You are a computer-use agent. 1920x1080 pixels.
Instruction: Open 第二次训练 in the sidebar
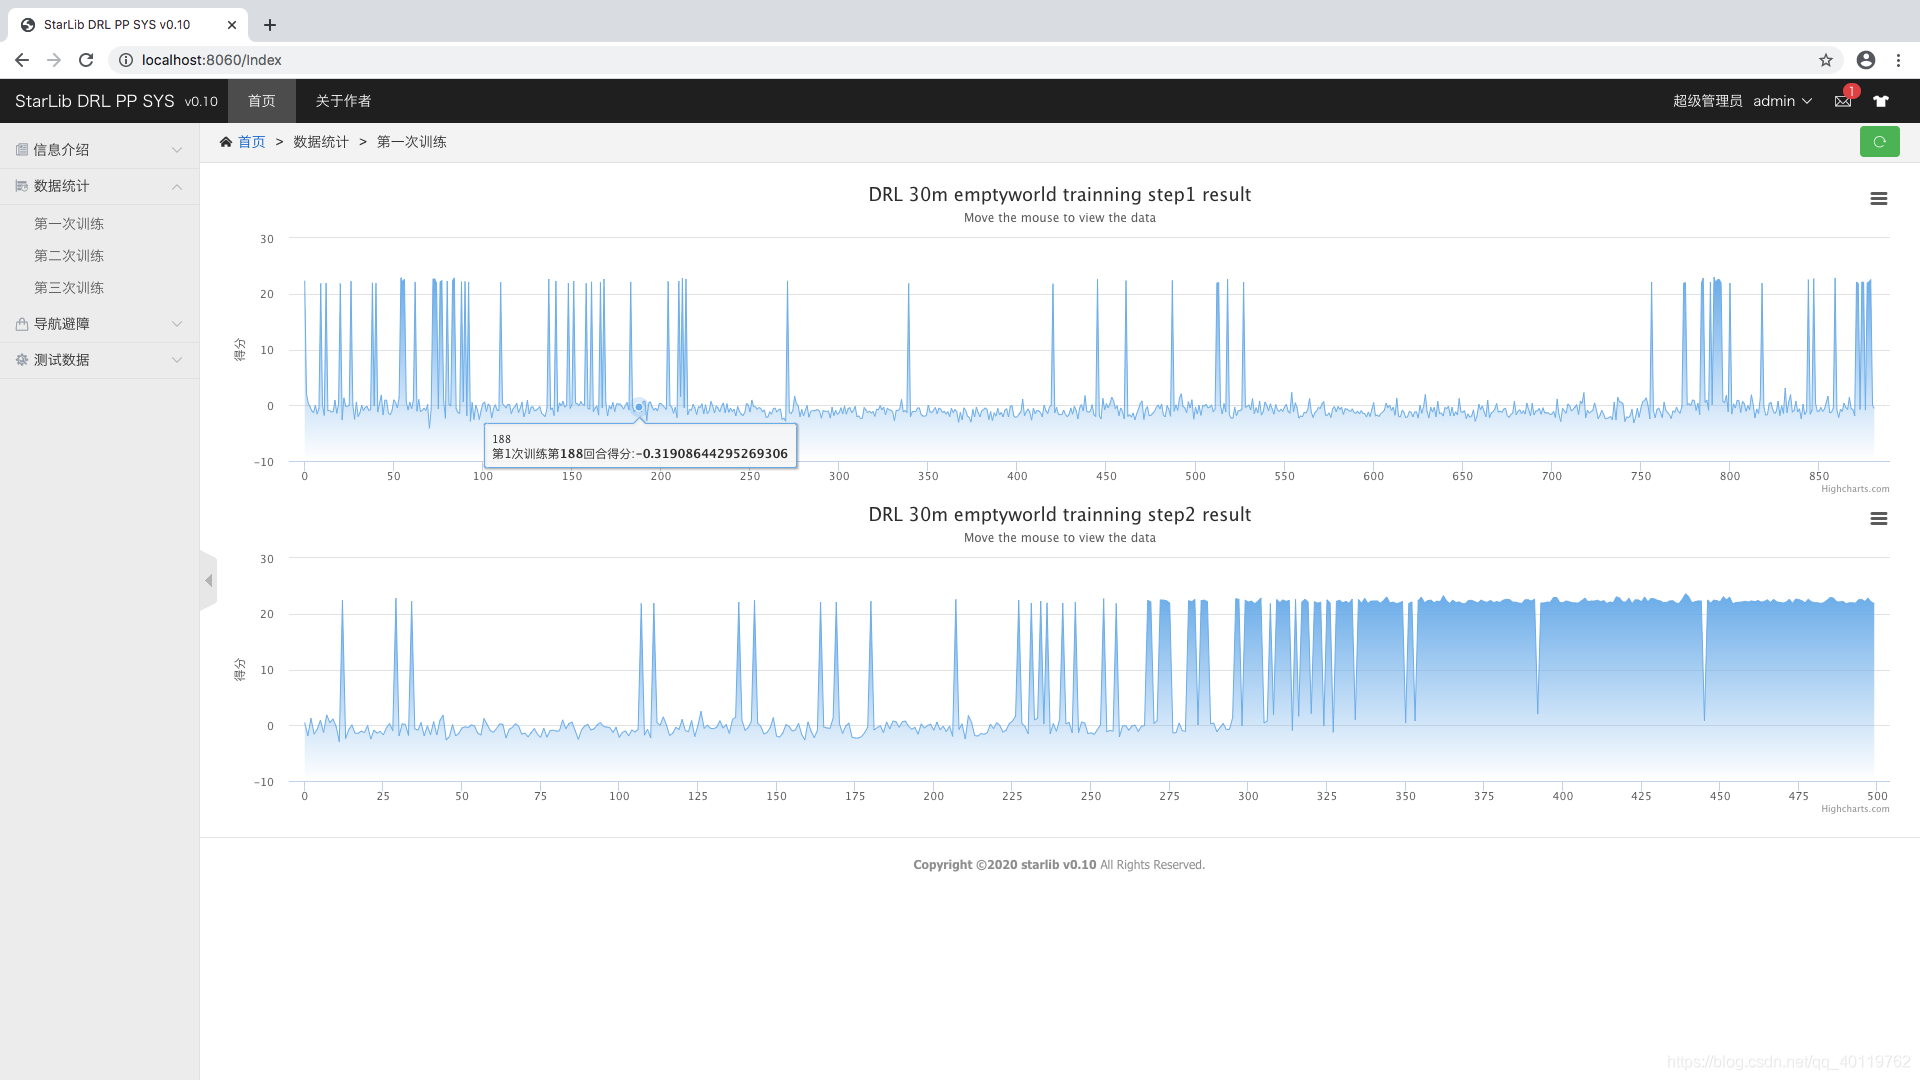[69, 256]
